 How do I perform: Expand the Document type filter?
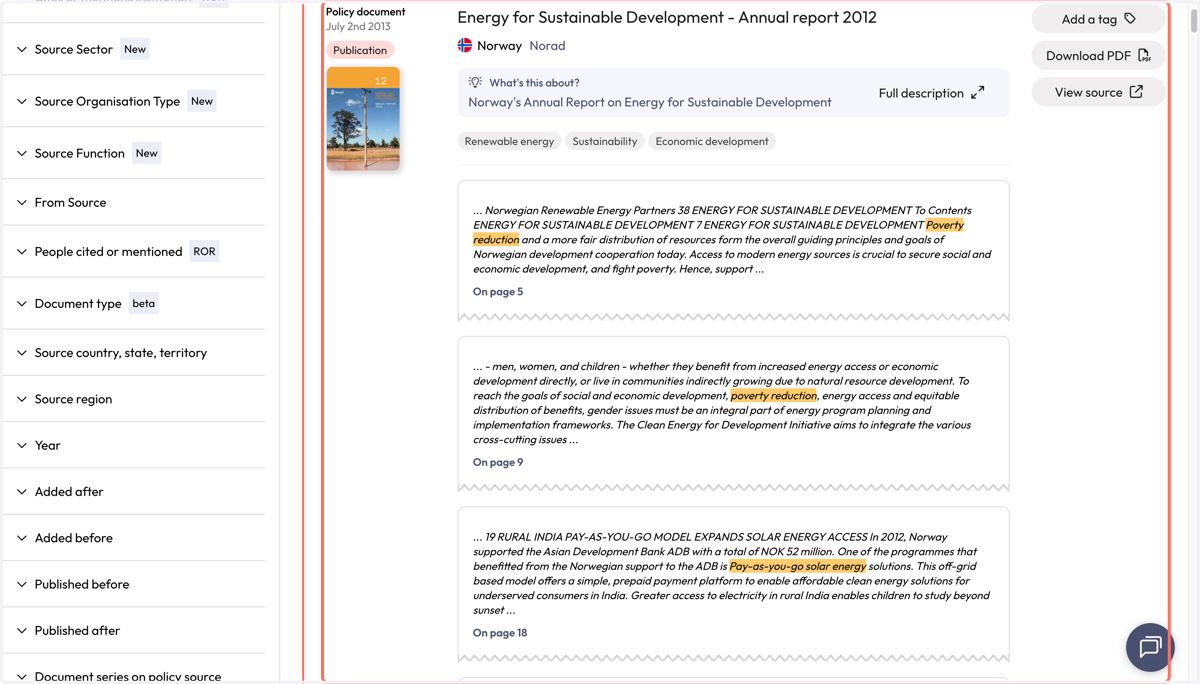coord(134,303)
